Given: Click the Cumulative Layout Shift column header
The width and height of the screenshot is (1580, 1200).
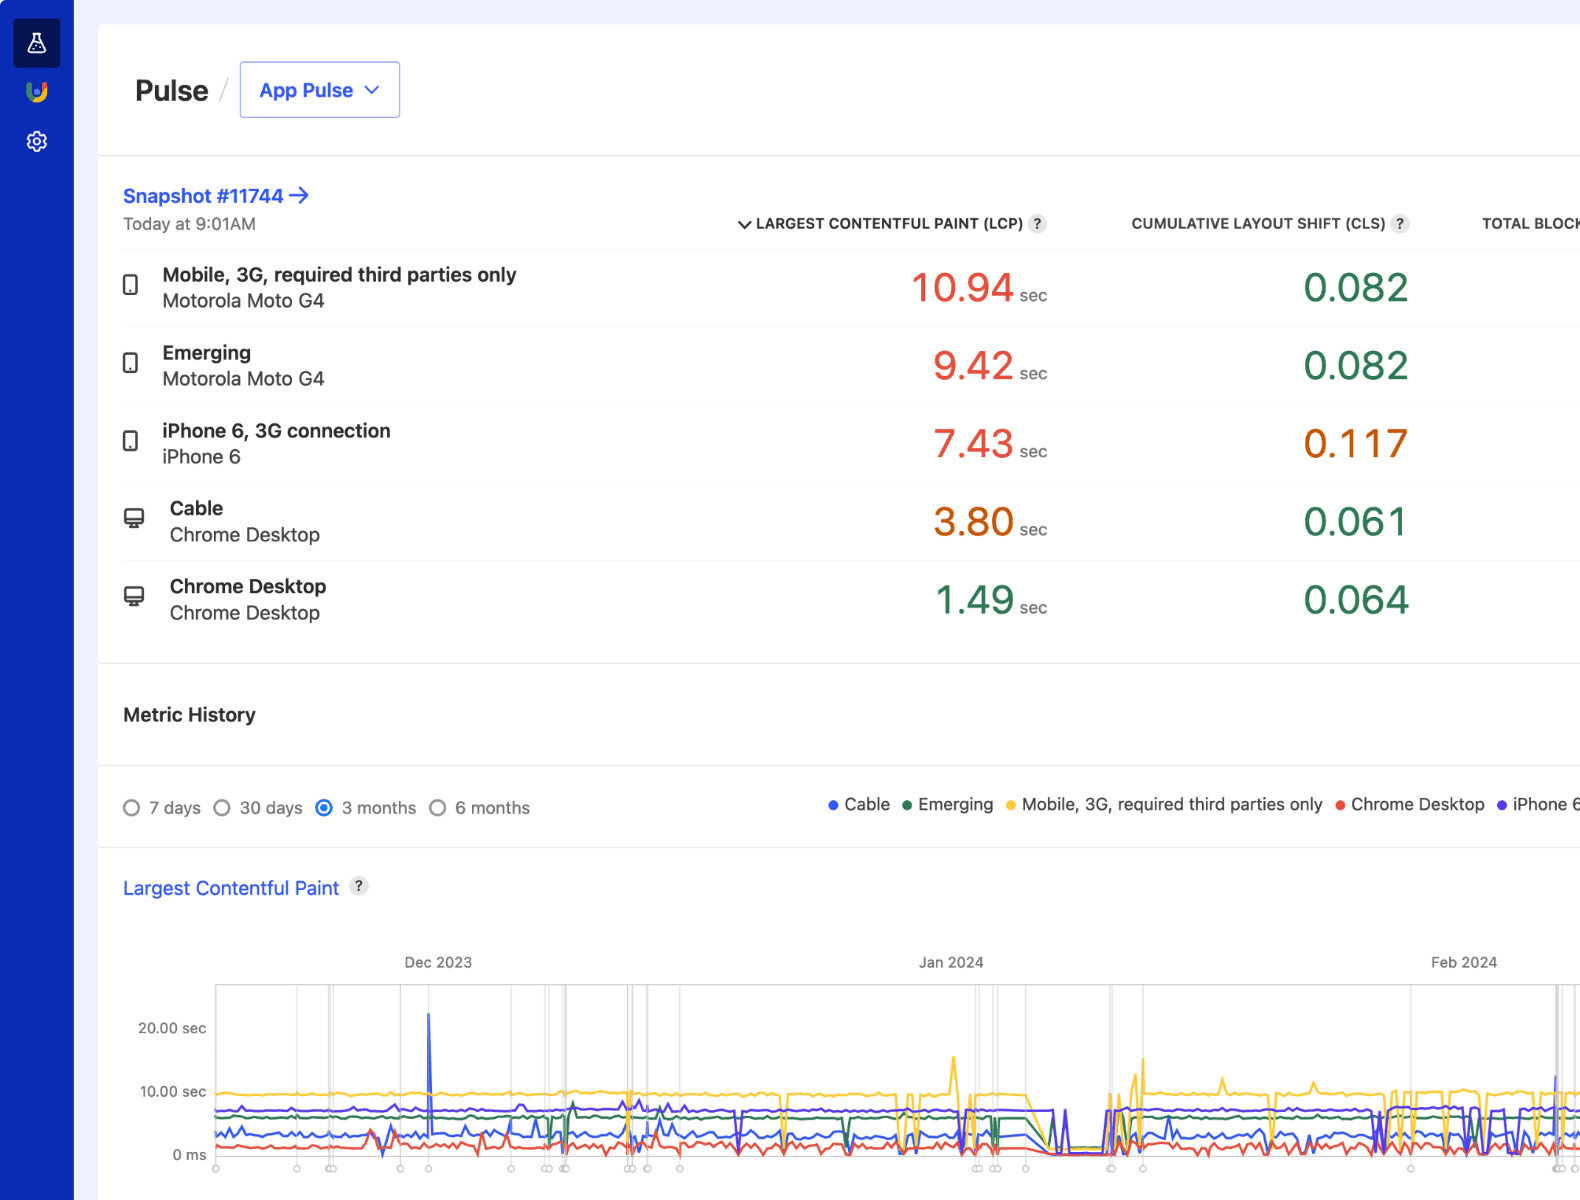Looking at the screenshot, I should click(1257, 224).
